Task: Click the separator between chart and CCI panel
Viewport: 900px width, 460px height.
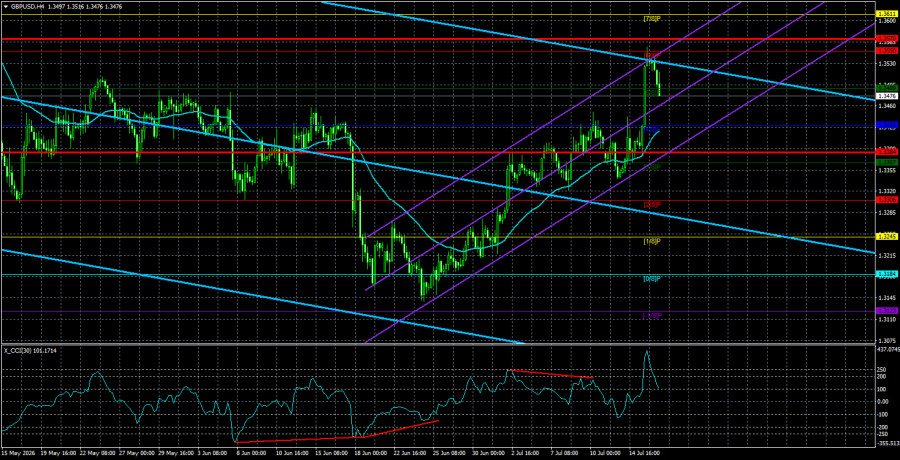Action: (437, 344)
